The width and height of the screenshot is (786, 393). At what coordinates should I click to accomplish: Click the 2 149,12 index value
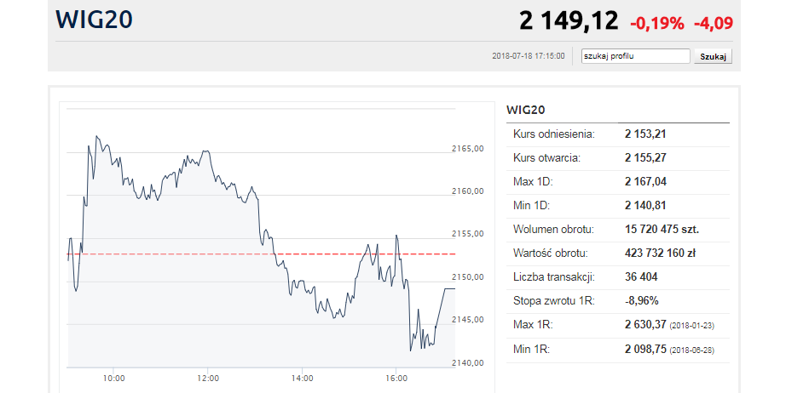568,22
